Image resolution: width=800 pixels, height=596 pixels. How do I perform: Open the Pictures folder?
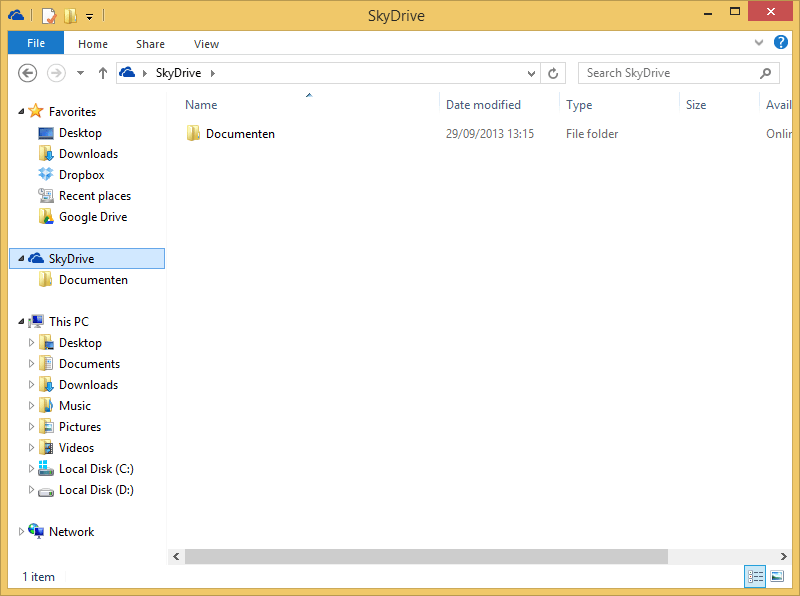(80, 427)
